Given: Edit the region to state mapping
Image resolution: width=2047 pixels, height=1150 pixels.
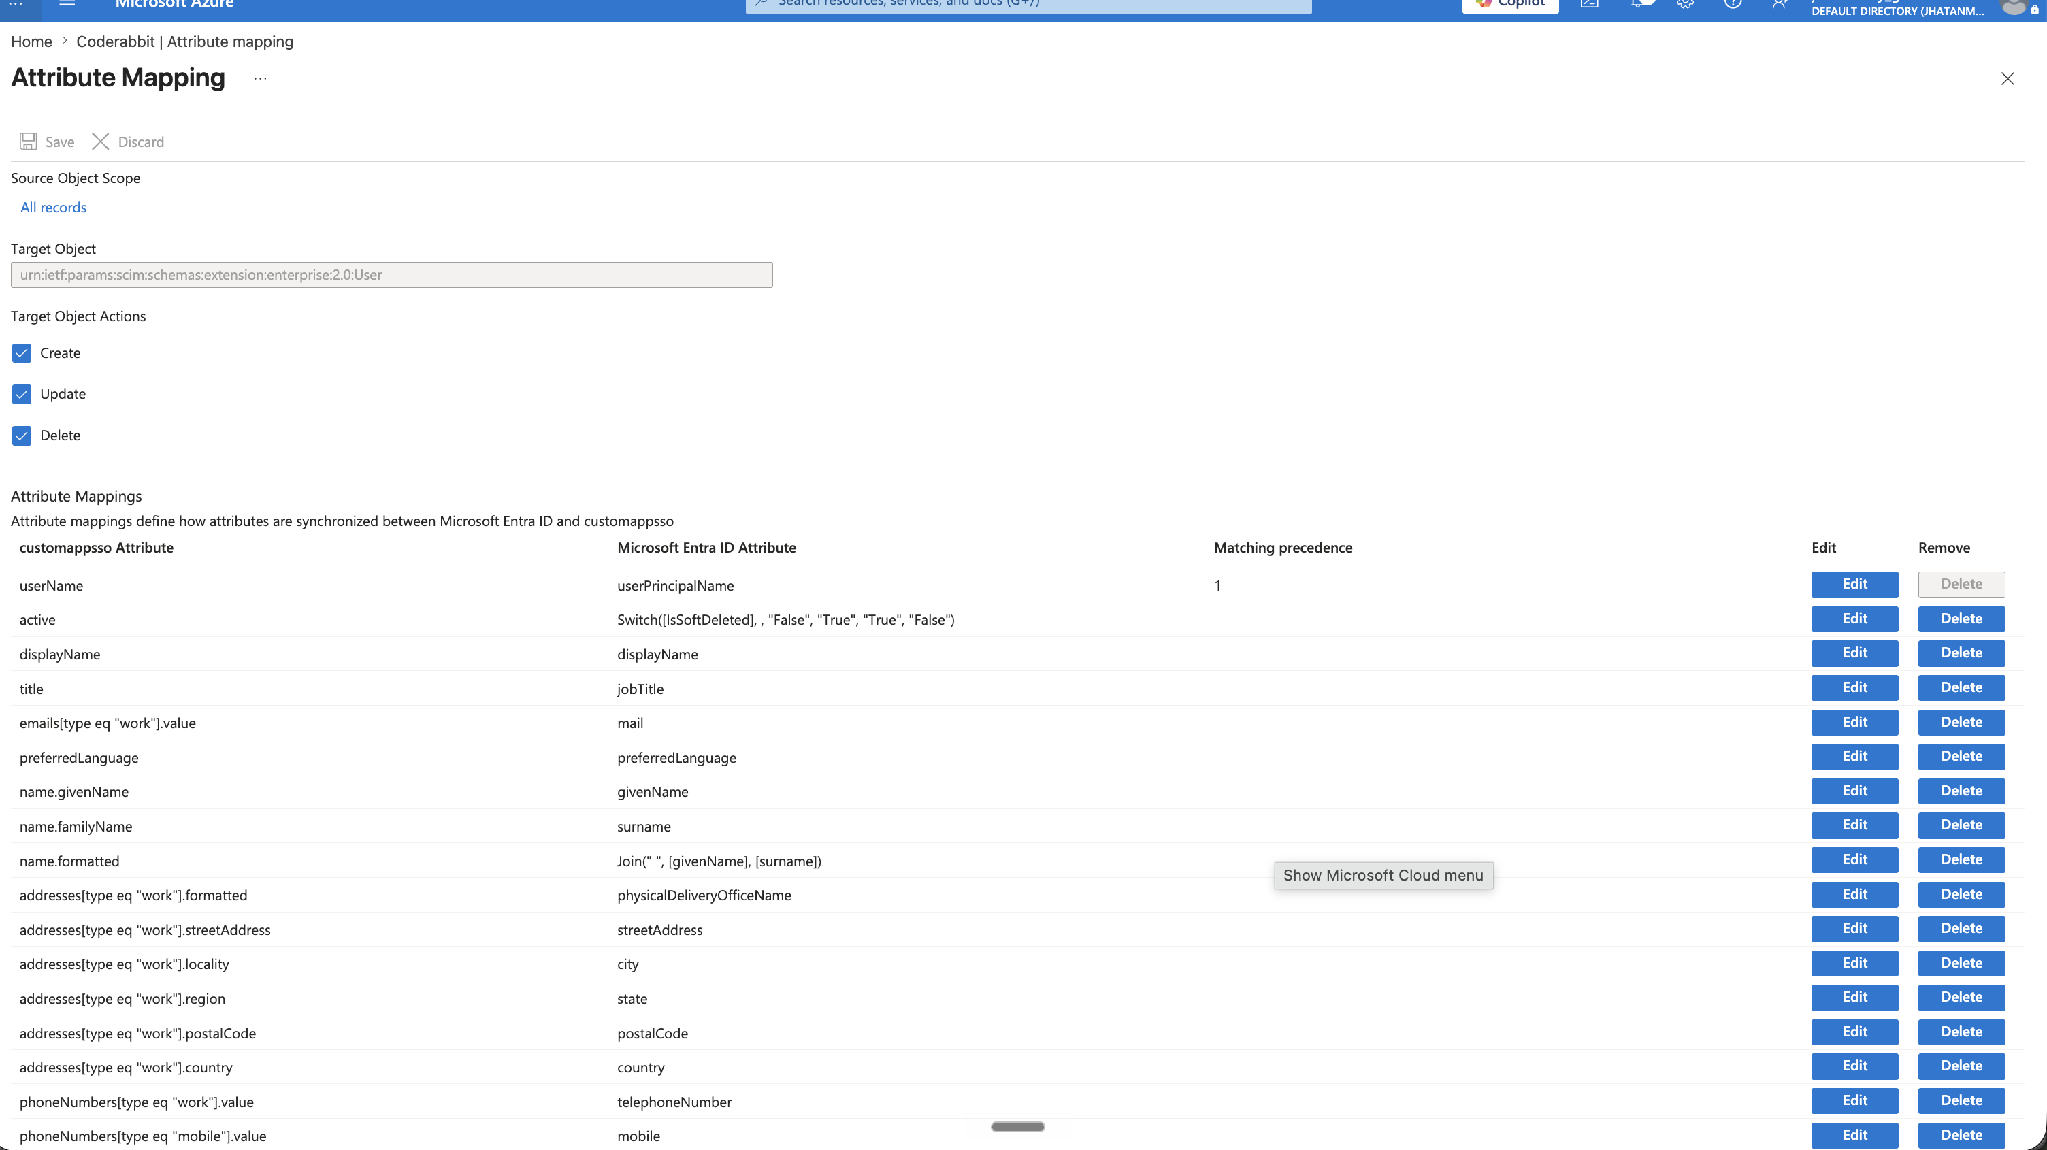Looking at the screenshot, I should tap(1855, 998).
